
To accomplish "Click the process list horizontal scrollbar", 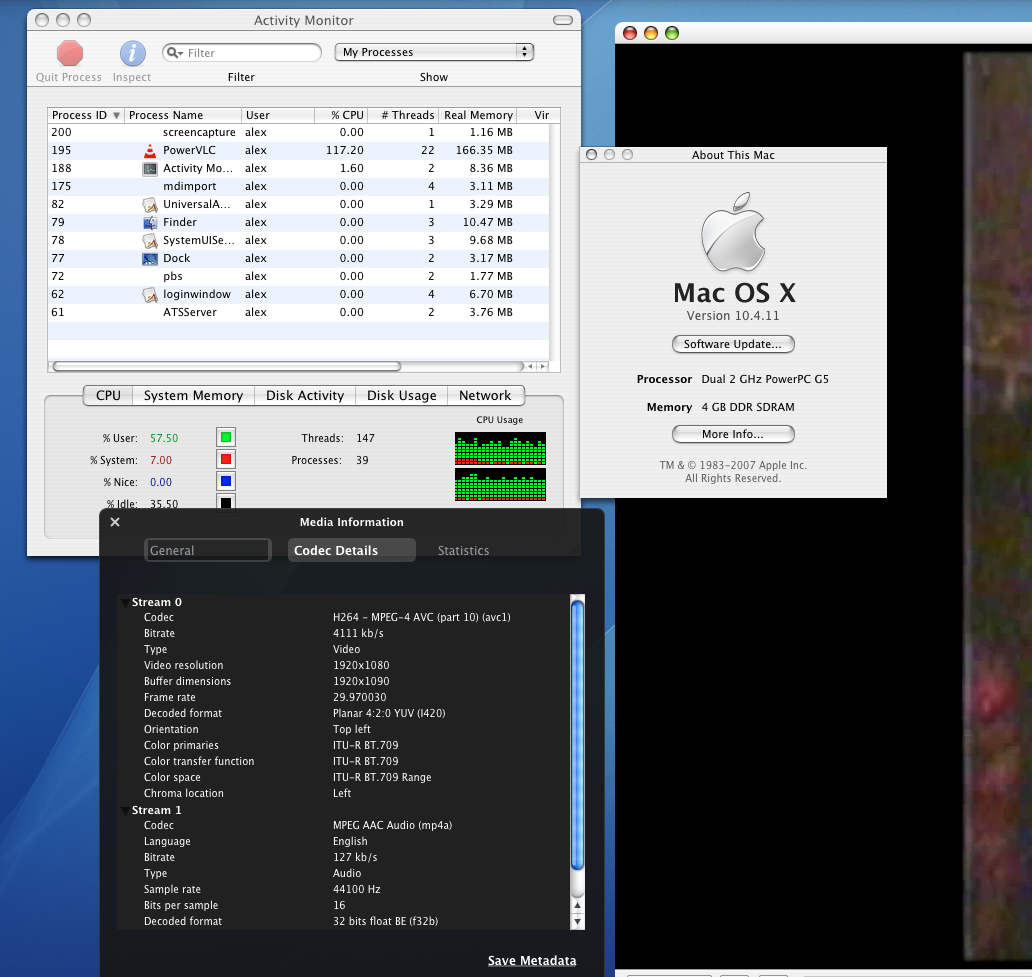I will [226, 366].
